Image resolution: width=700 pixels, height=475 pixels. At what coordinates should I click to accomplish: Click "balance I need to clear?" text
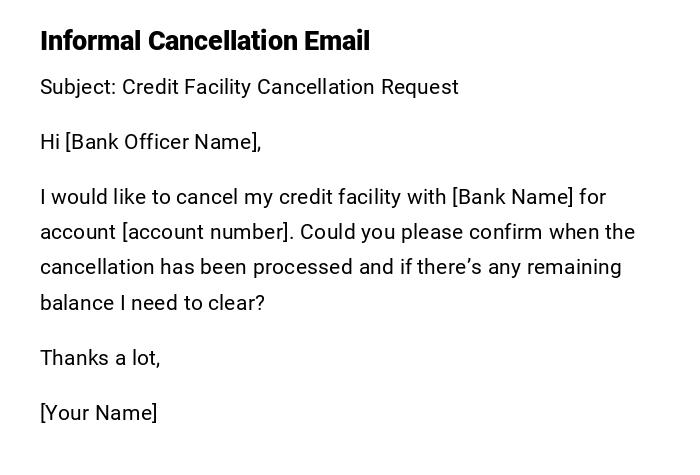pyautogui.click(x=152, y=303)
